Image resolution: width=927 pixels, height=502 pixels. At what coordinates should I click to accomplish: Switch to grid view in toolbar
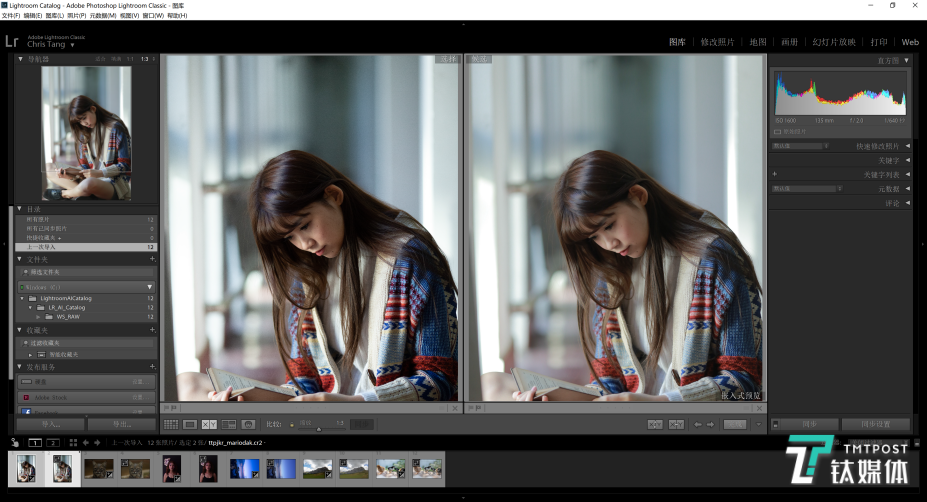click(x=171, y=425)
